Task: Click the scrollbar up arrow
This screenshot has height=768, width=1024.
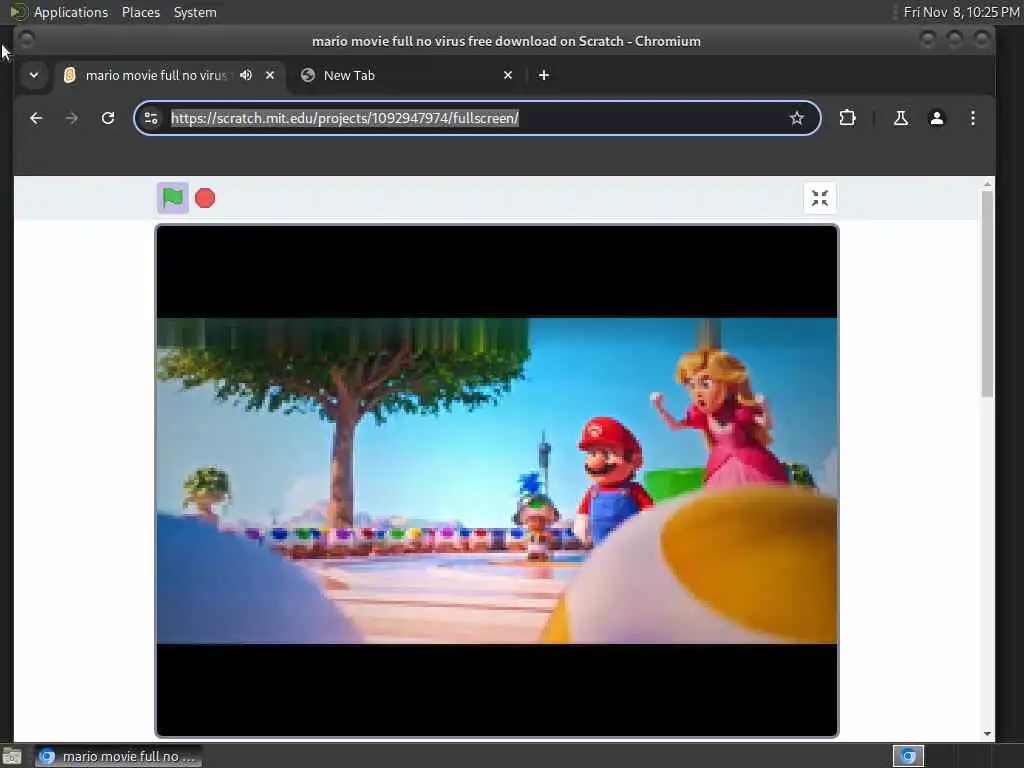Action: [987, 185]
